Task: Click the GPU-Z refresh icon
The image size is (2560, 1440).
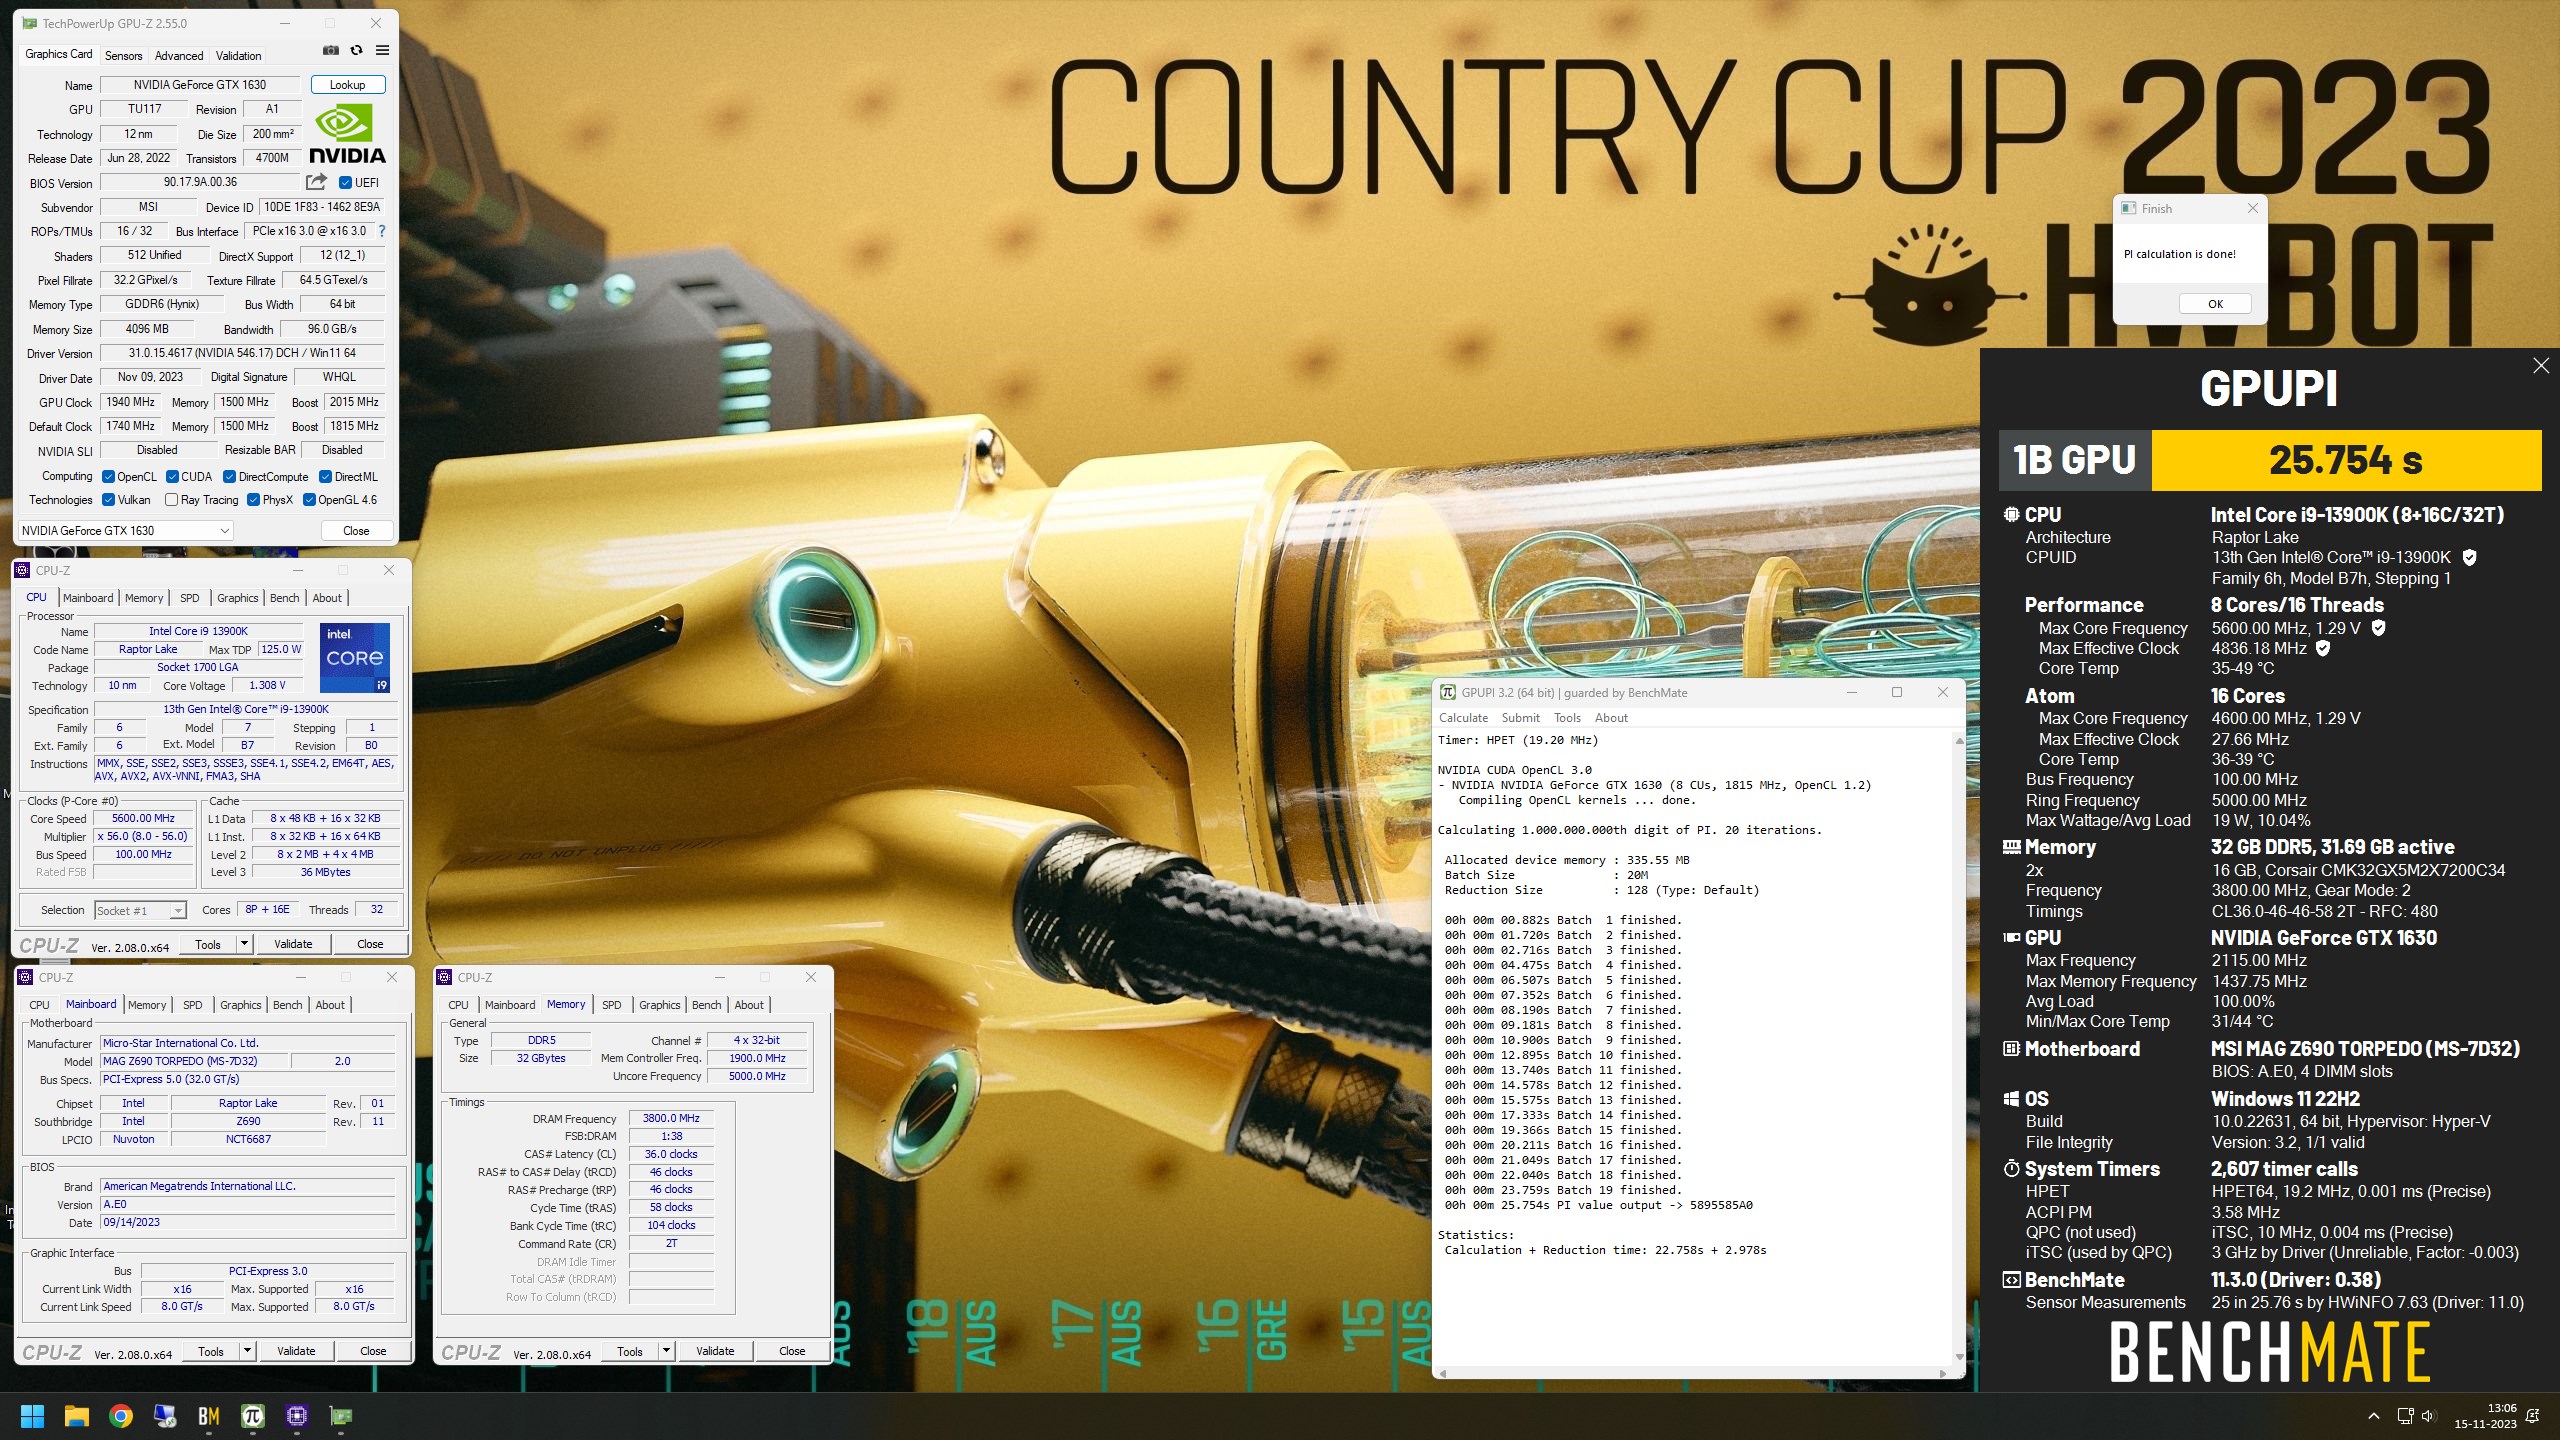Action: [356, 50]
